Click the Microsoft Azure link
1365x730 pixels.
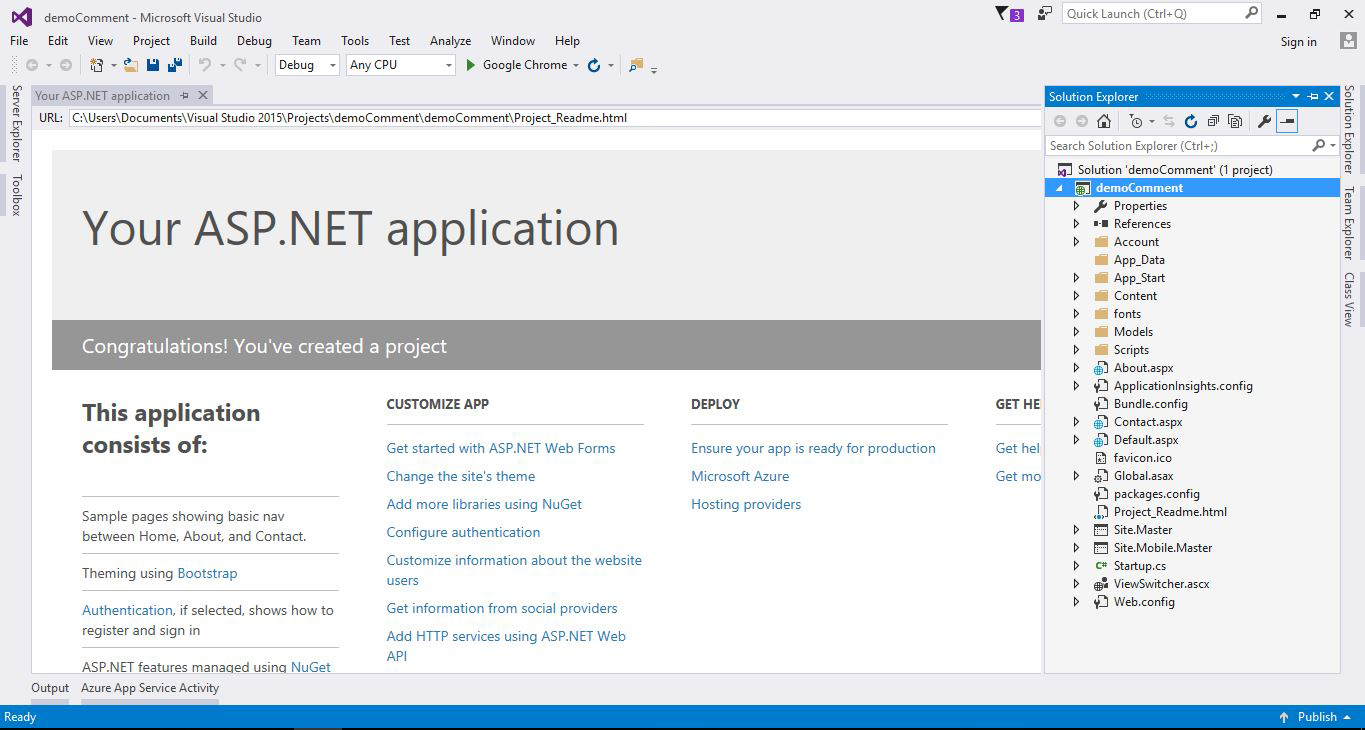tap(740, 476)
